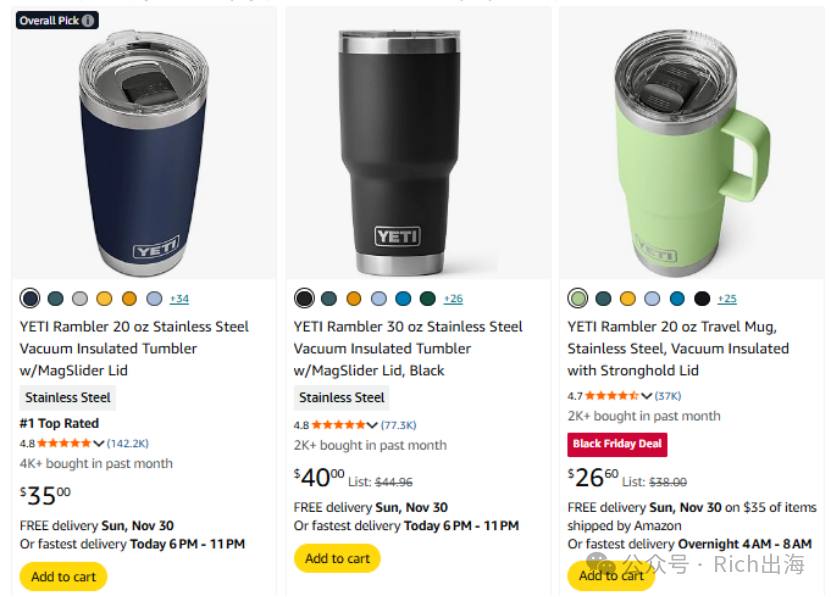The width and height of the screenshot is (831, 597).
Task: Open the black YETI Rambler 30 oz image
Action: click(399, 151)
